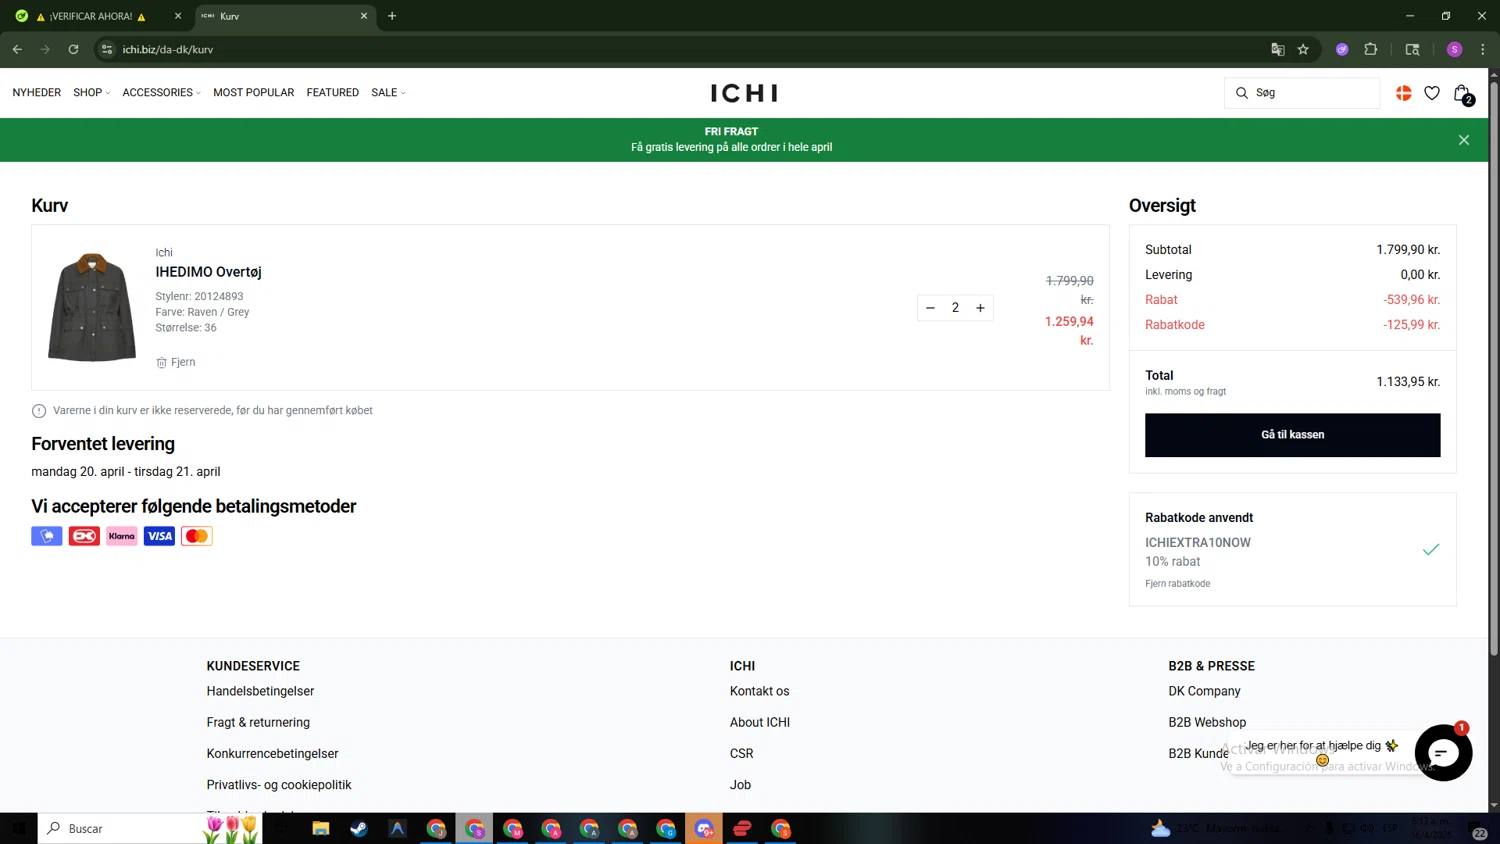1500x844 pixels.
Task: Open the CSR footer link
Action: coord(742,754)
